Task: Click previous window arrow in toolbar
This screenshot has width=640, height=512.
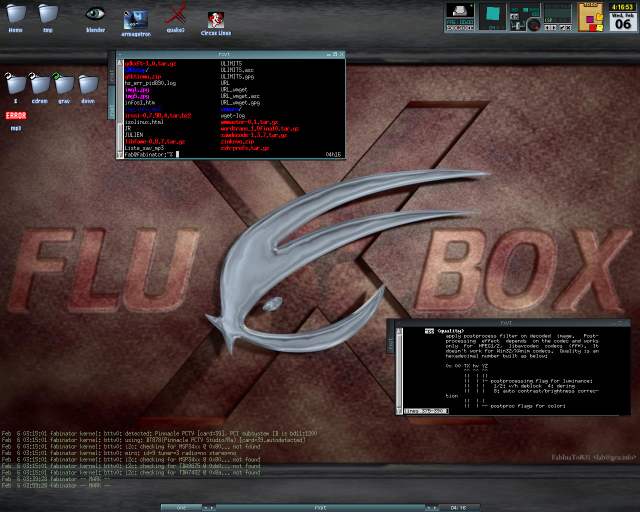Action: coord(428,508)
